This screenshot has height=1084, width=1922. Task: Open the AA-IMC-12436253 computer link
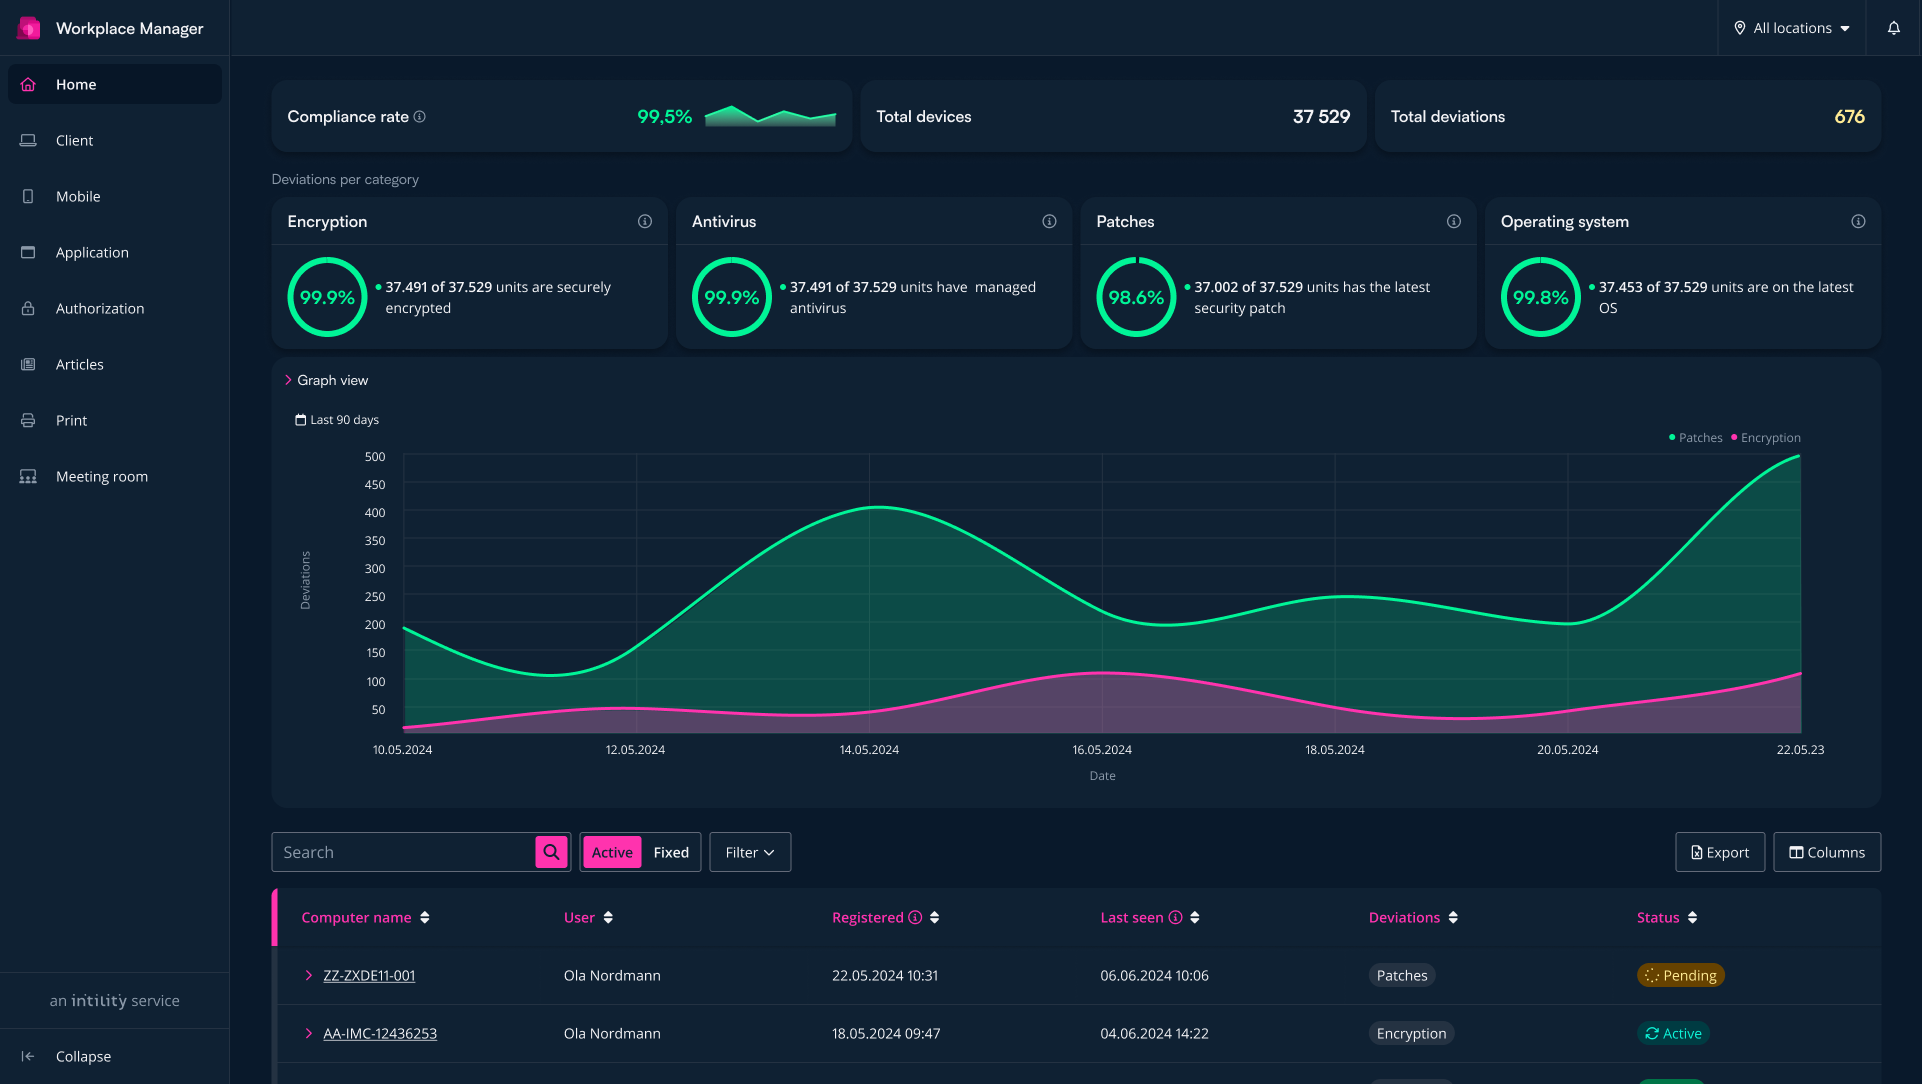(380, 1034)
